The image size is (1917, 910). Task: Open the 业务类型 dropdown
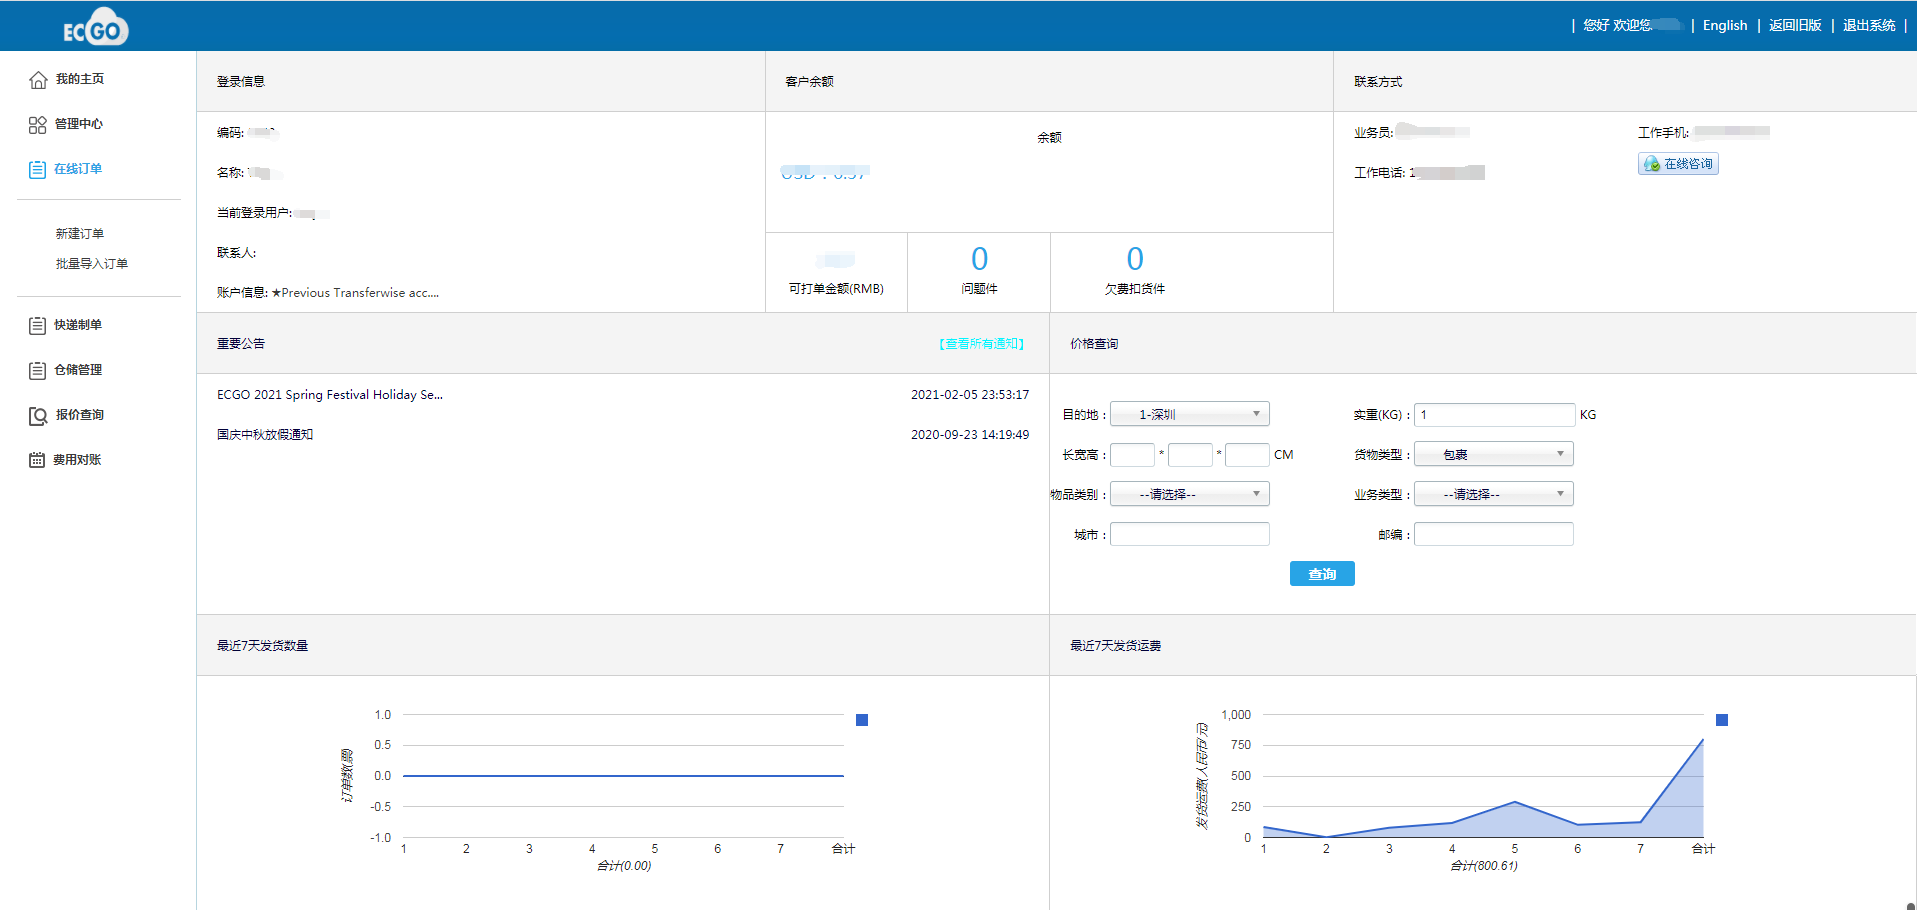click(x=1494, y=494)
